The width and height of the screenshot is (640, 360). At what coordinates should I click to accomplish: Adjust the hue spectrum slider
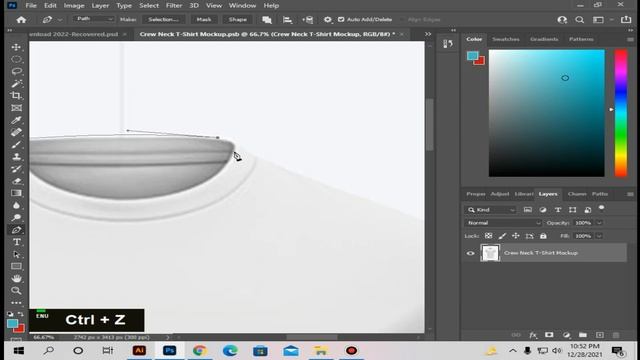tap(621, 113)
